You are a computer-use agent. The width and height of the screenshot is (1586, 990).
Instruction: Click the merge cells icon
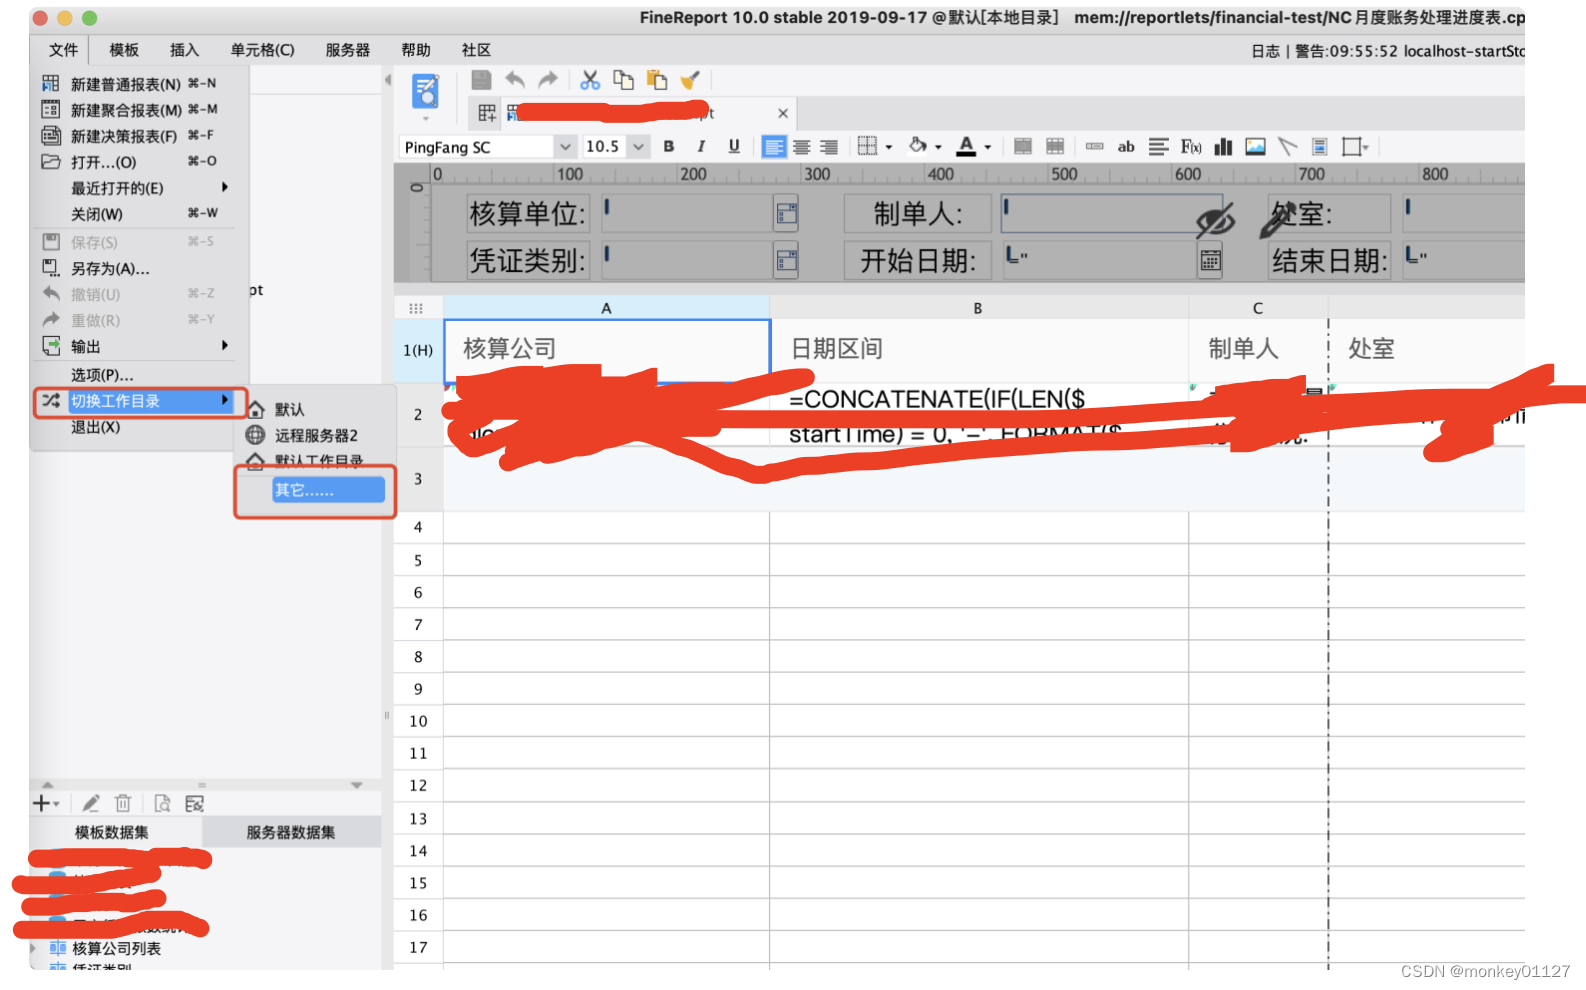point(1022,147)
